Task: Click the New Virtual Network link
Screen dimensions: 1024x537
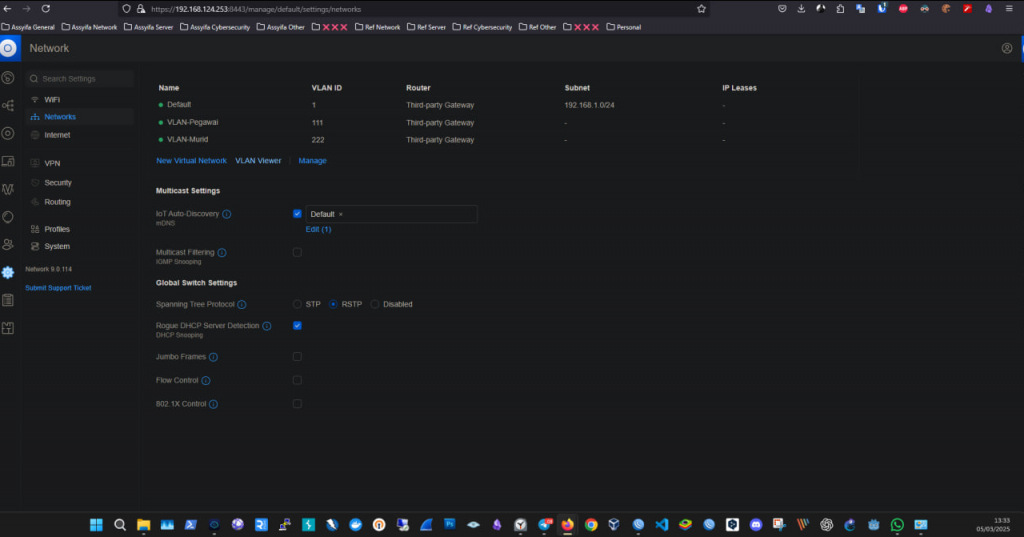Action: 191,160
